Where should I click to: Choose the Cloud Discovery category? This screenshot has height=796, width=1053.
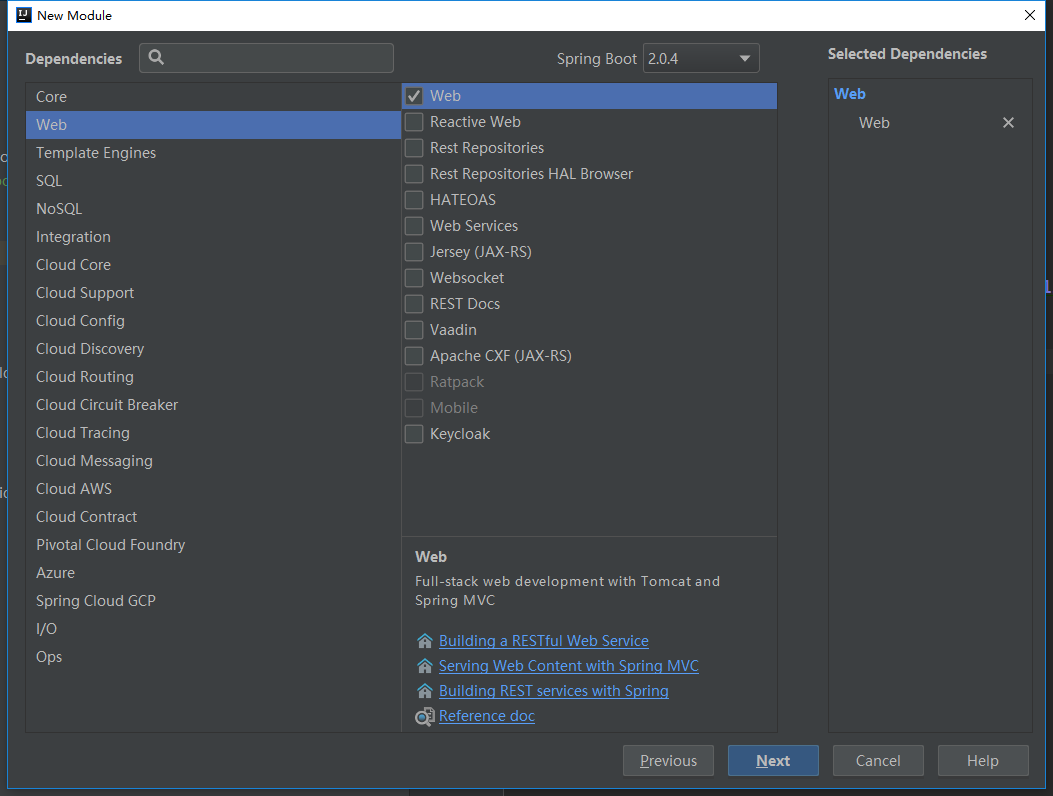(x=90, y=349)
